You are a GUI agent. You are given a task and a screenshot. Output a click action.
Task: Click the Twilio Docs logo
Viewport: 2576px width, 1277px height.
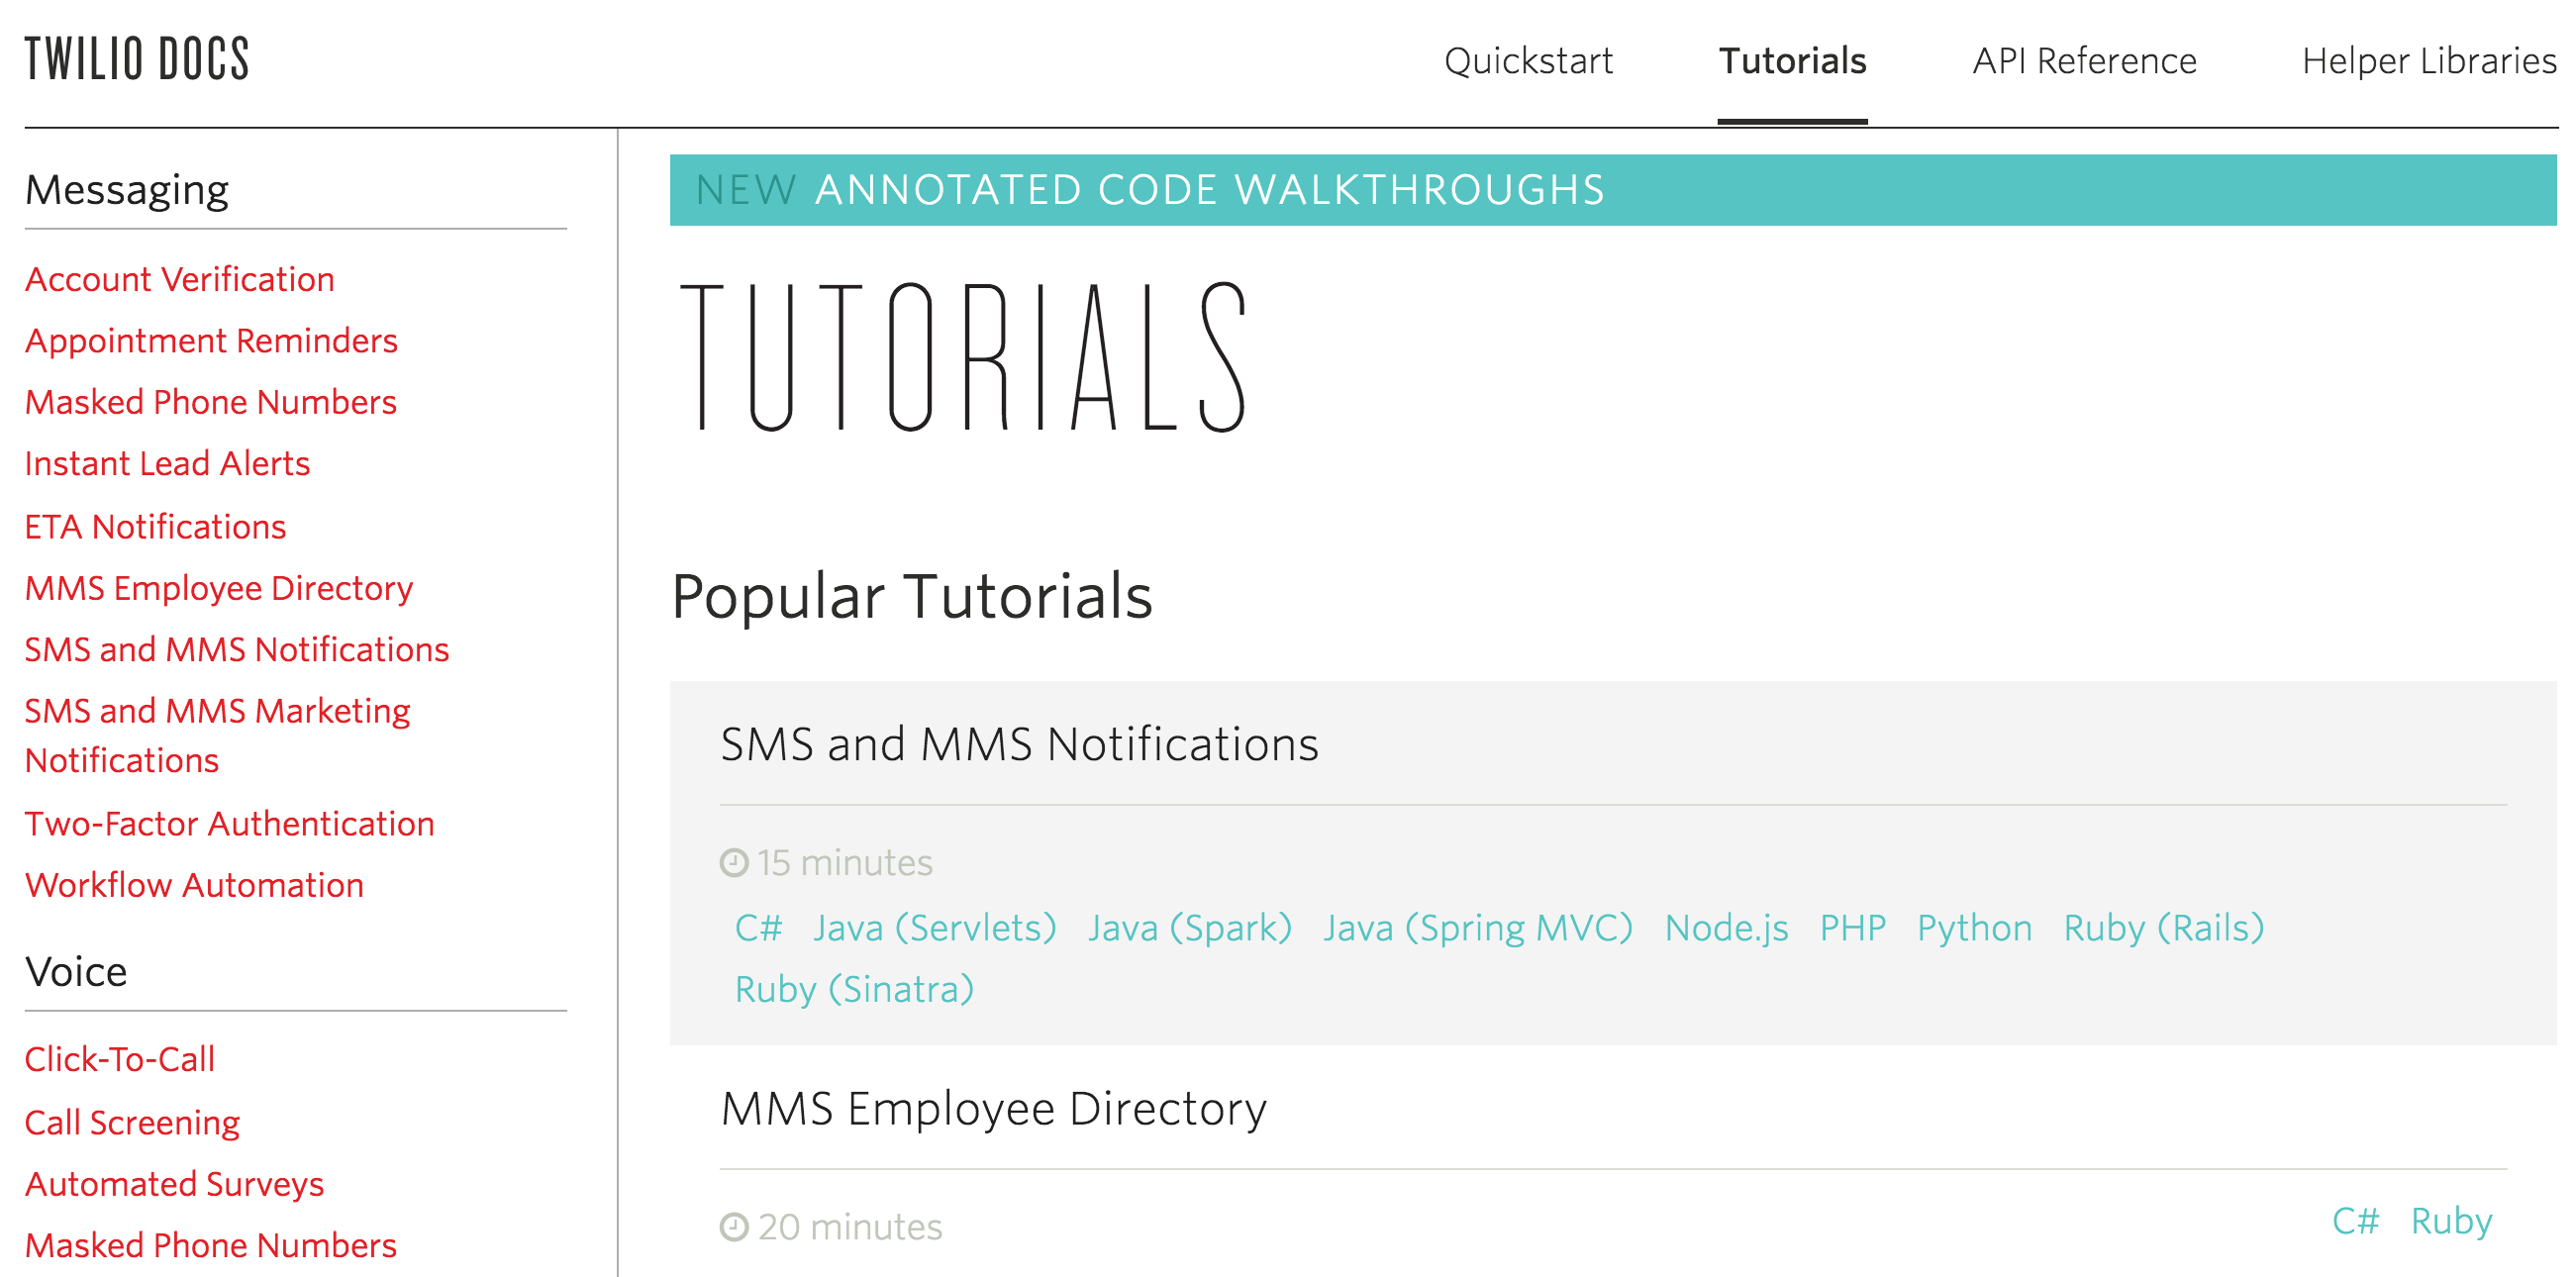tap(137, 59)
